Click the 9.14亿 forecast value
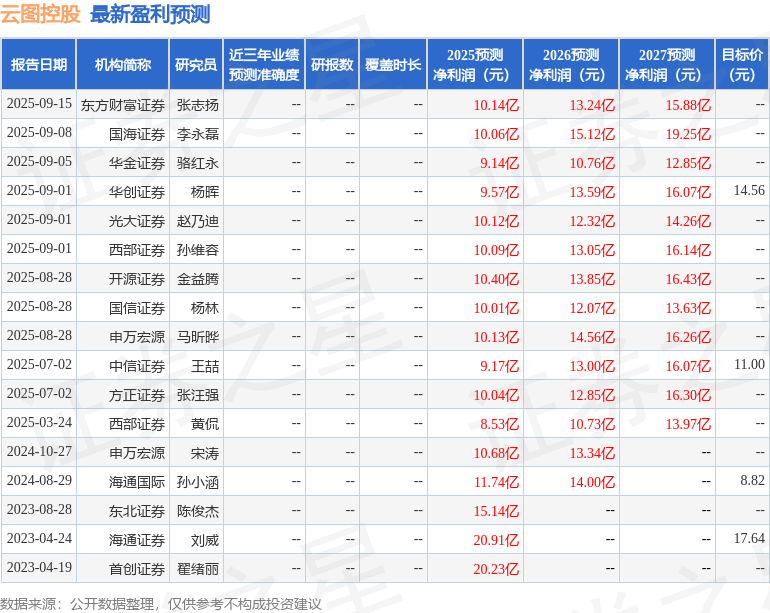This screenshot has height=613, width=770. point(499,163)
